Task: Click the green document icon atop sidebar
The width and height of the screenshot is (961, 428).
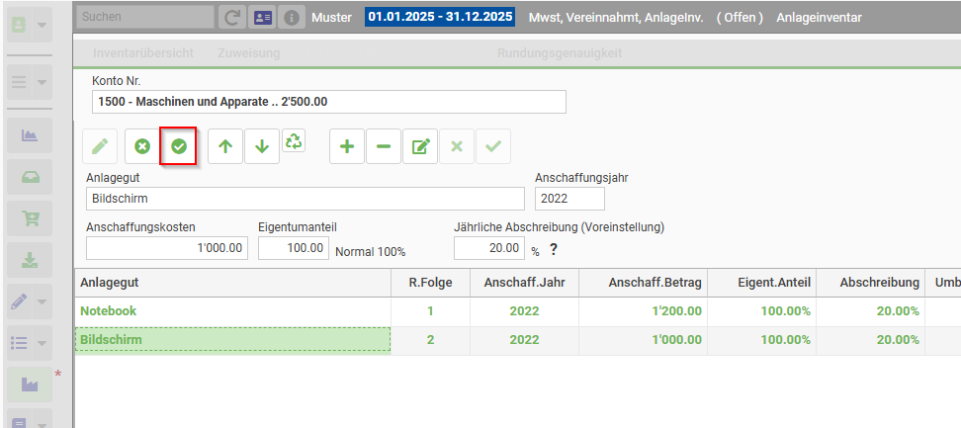Action: (19, 25)
